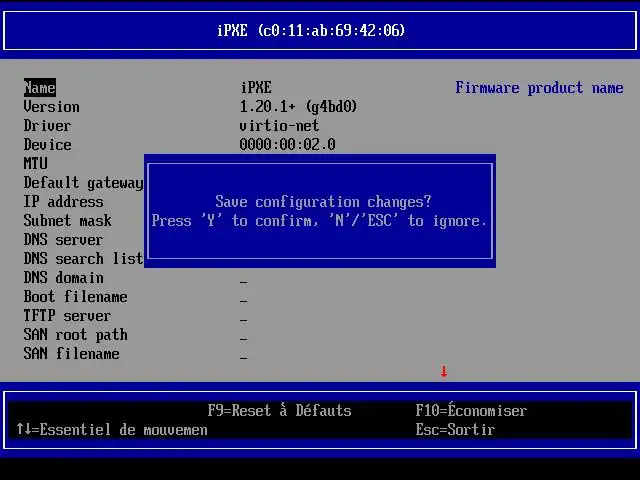Click the virtio-net driver value
Image resolution: width=640 pixels, height=480 pixels.
(279, 126)
